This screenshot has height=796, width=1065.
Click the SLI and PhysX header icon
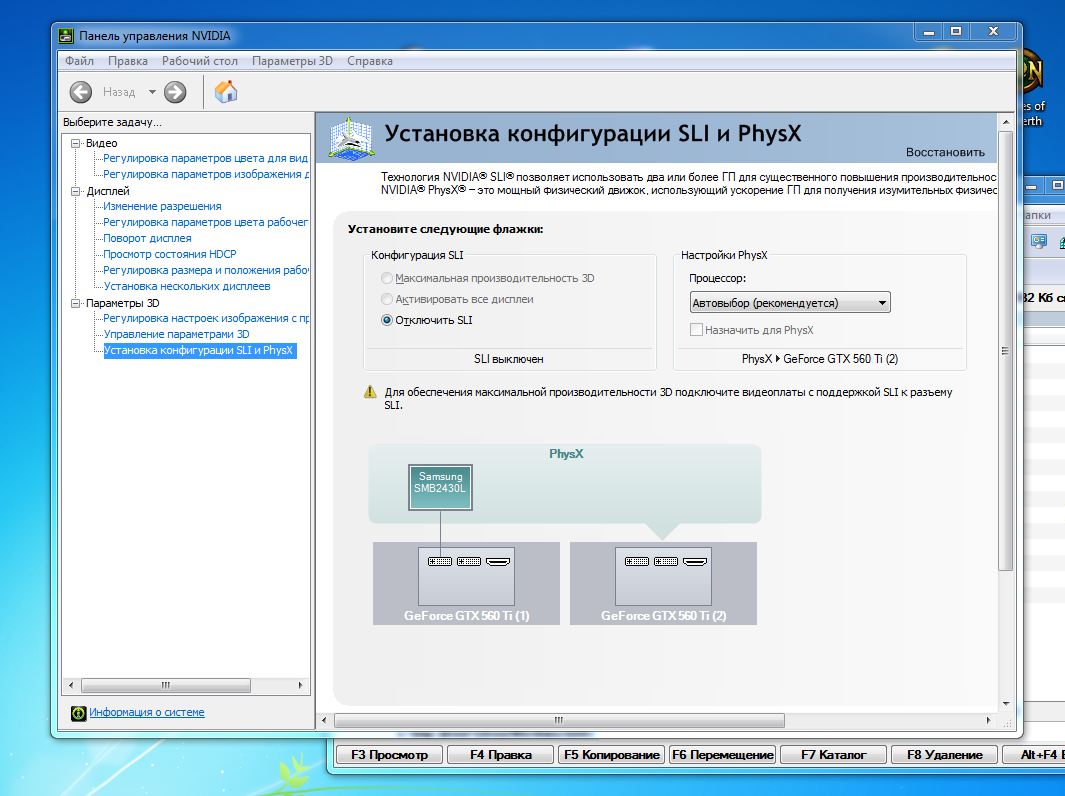[350, 138]
